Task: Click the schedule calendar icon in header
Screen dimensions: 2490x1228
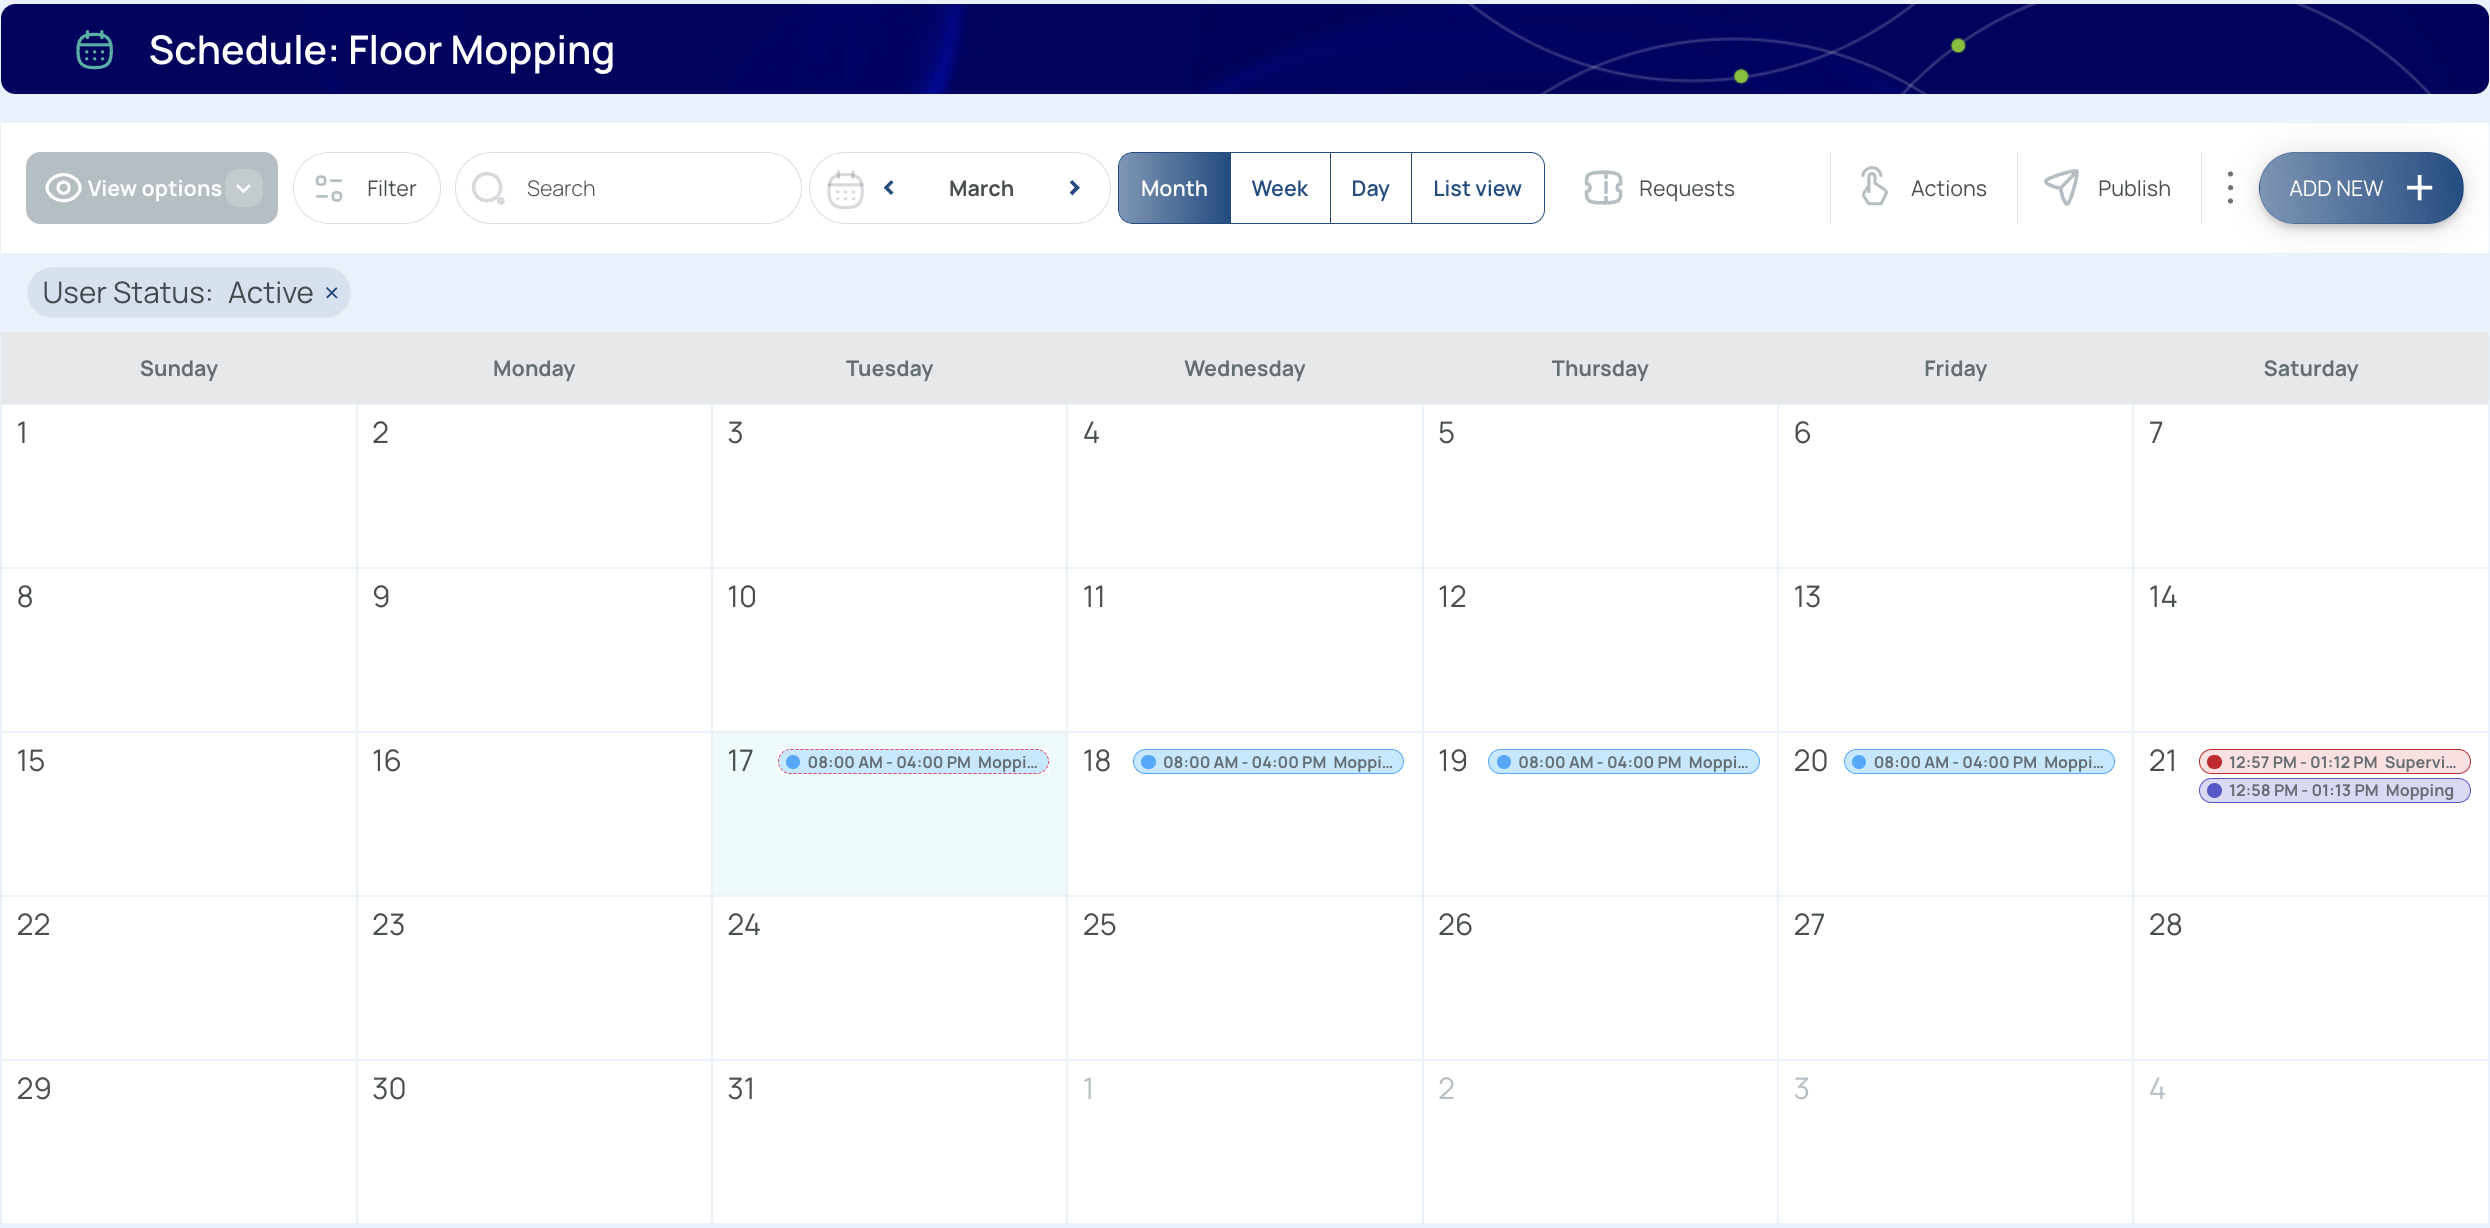Action: (95, 50)
